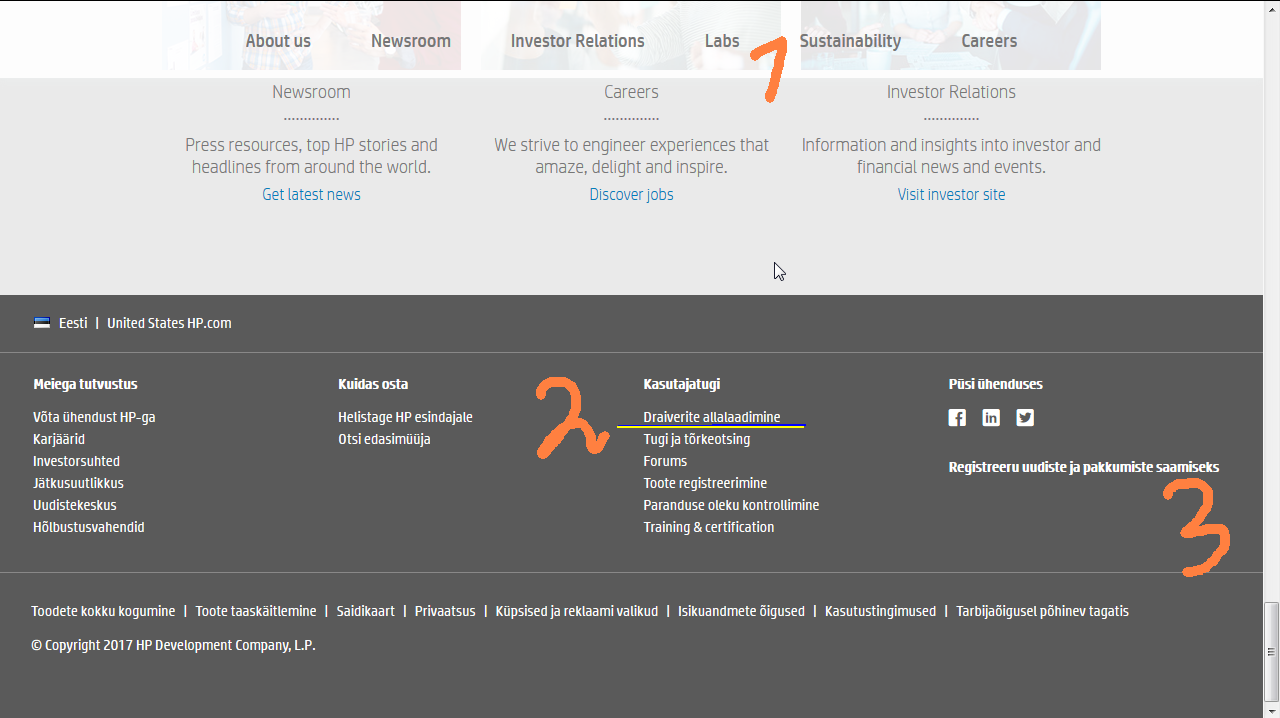Select the Eesti country link
This screenshot has width=1280, height=718.
(x=73, y=323)
